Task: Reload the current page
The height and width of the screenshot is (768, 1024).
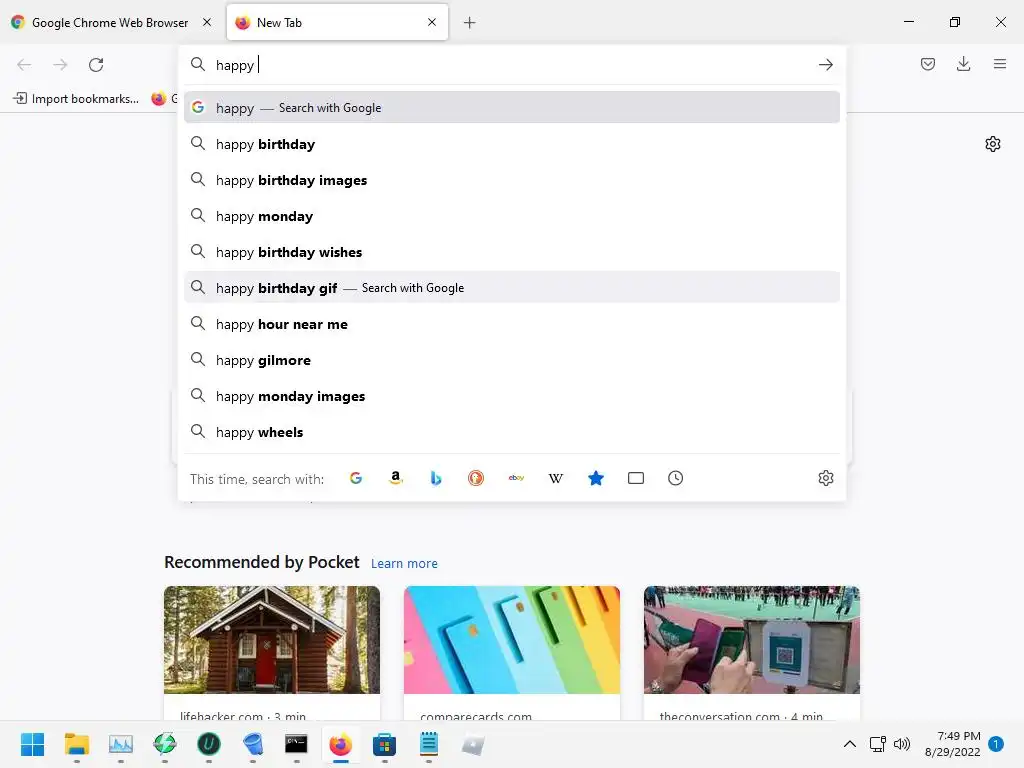Action: pyautogui.click(x=96, y=65)
